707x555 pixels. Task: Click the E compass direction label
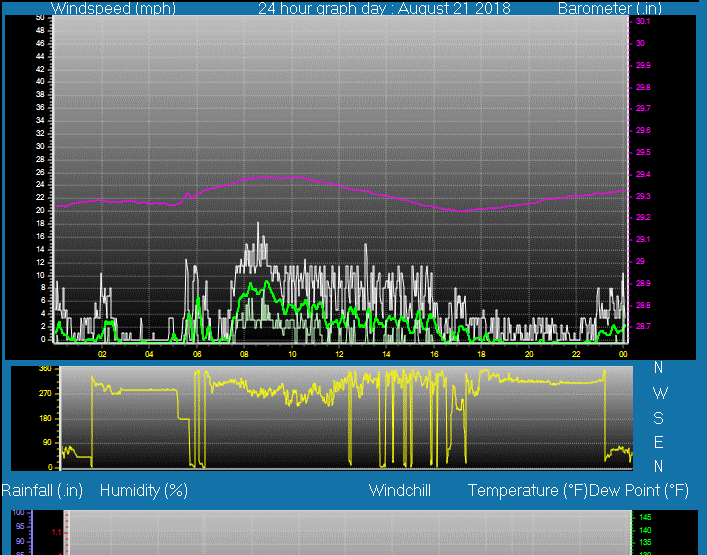point(658,443)
